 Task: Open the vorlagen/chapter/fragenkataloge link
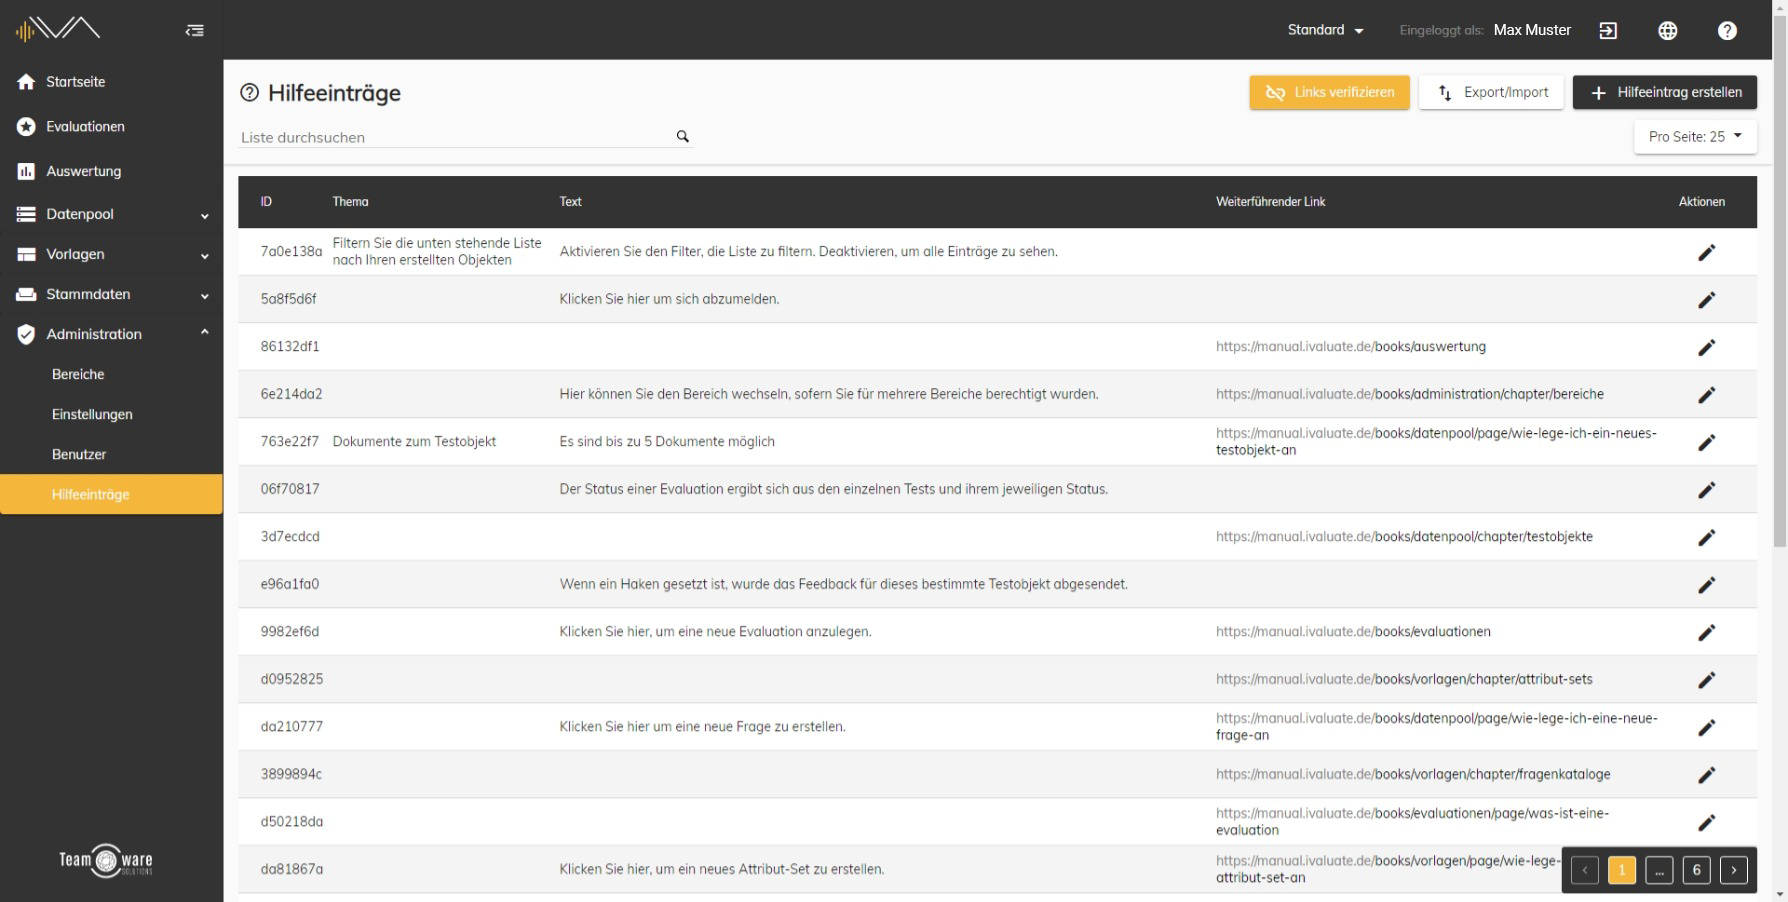click(1413, 774)
